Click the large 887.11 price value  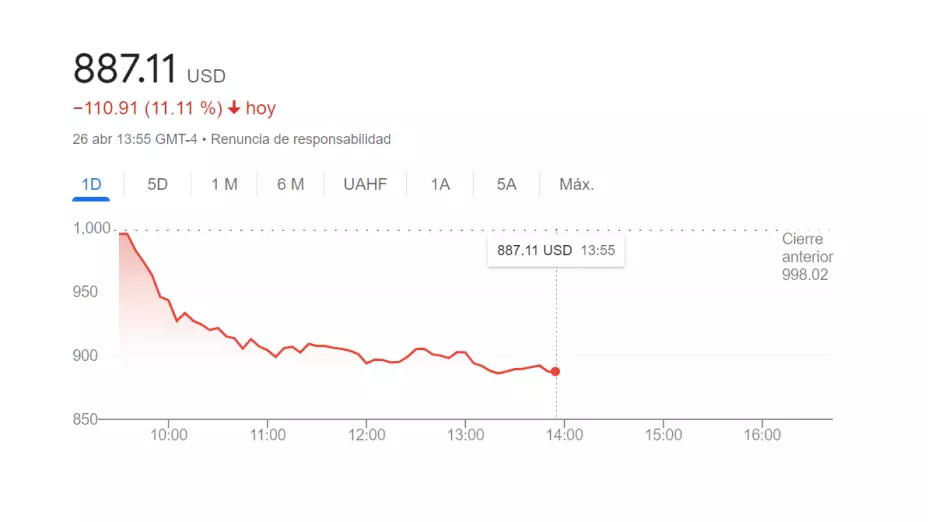pos(125,69)
